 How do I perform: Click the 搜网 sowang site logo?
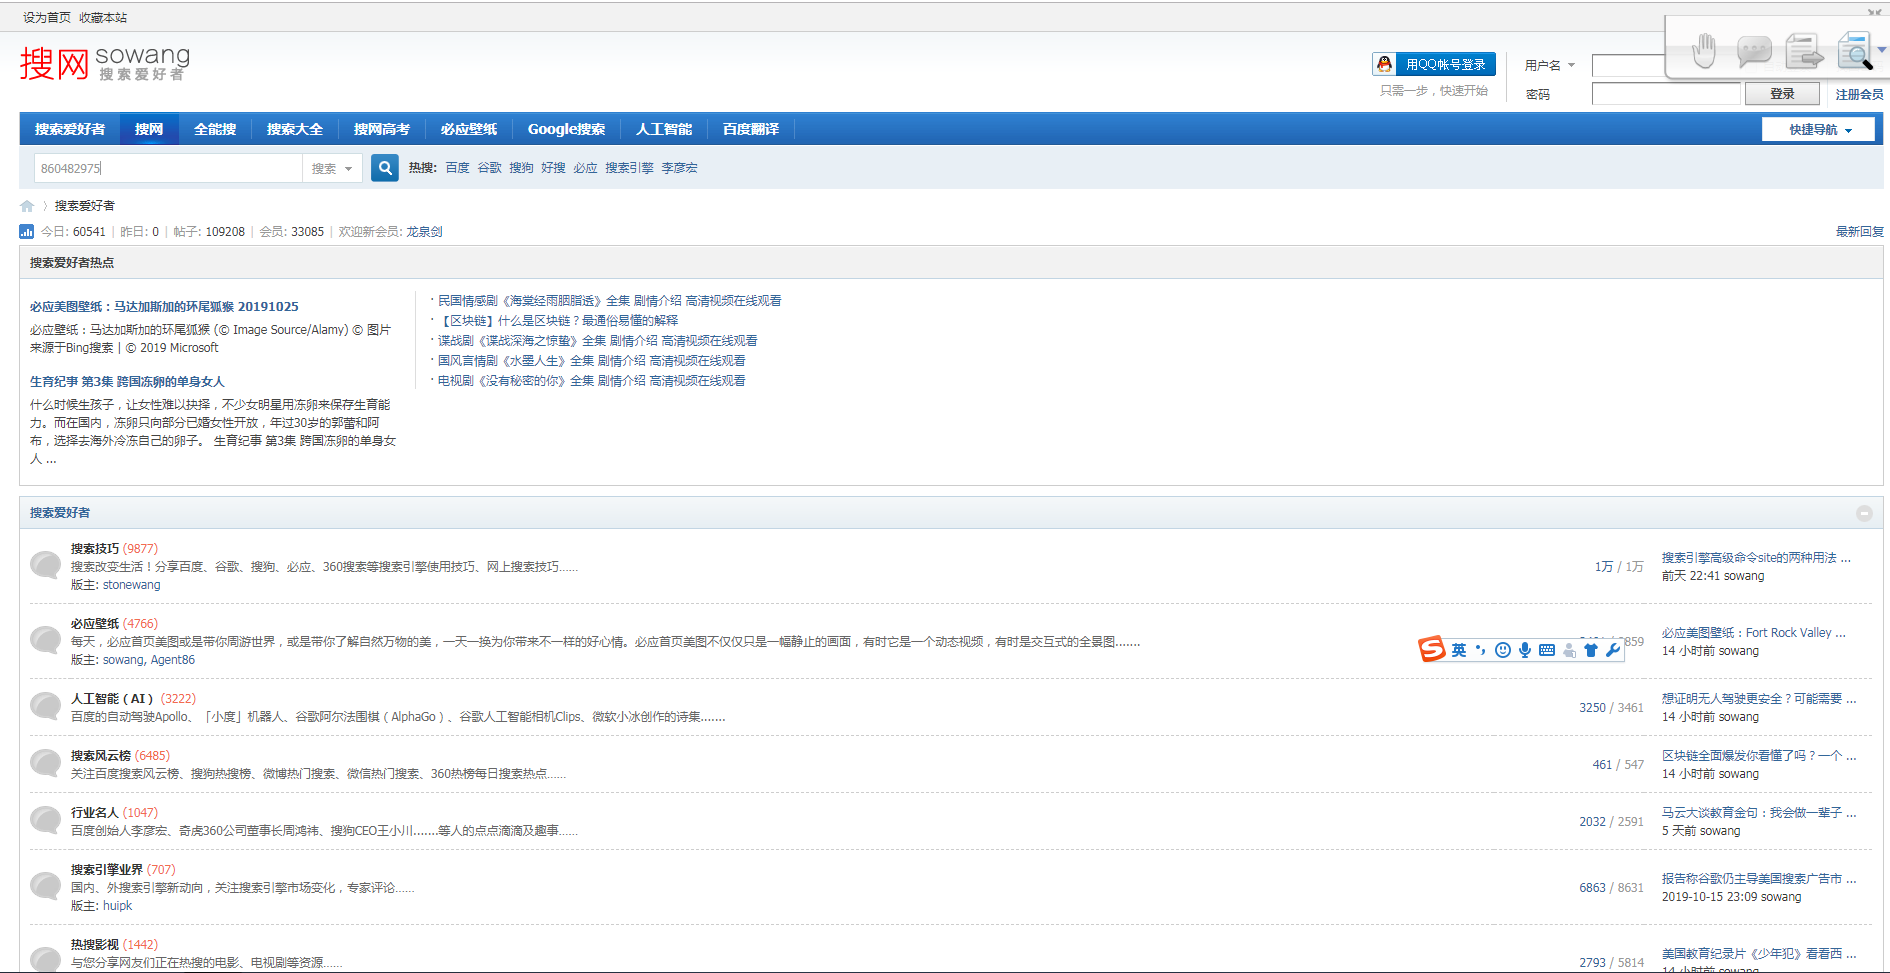click(x=104, y=63)
